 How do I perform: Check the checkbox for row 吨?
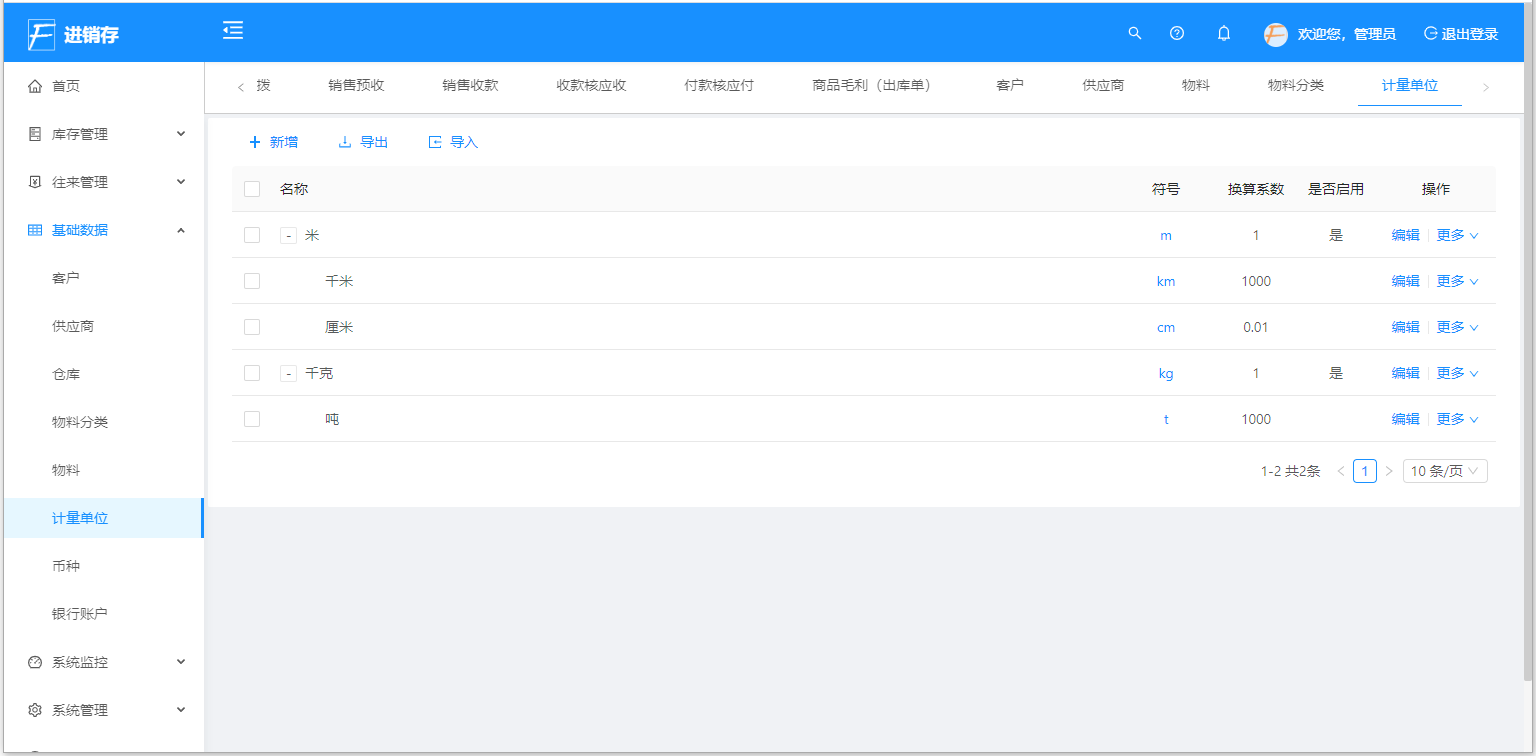252,419
